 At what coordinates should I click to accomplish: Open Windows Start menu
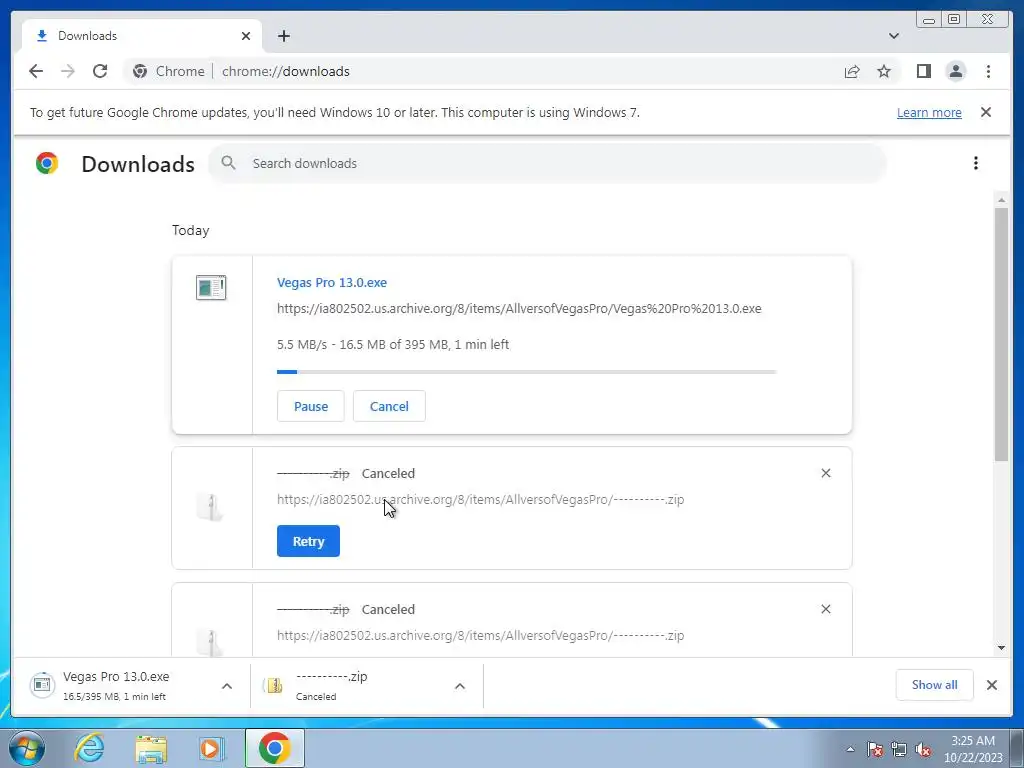[27, 748]
